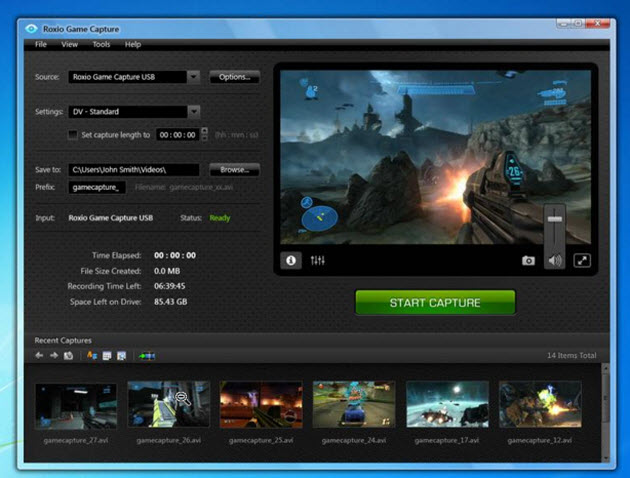
Task: Enable the Set capture length checkbox
Action: coord(73,135)
